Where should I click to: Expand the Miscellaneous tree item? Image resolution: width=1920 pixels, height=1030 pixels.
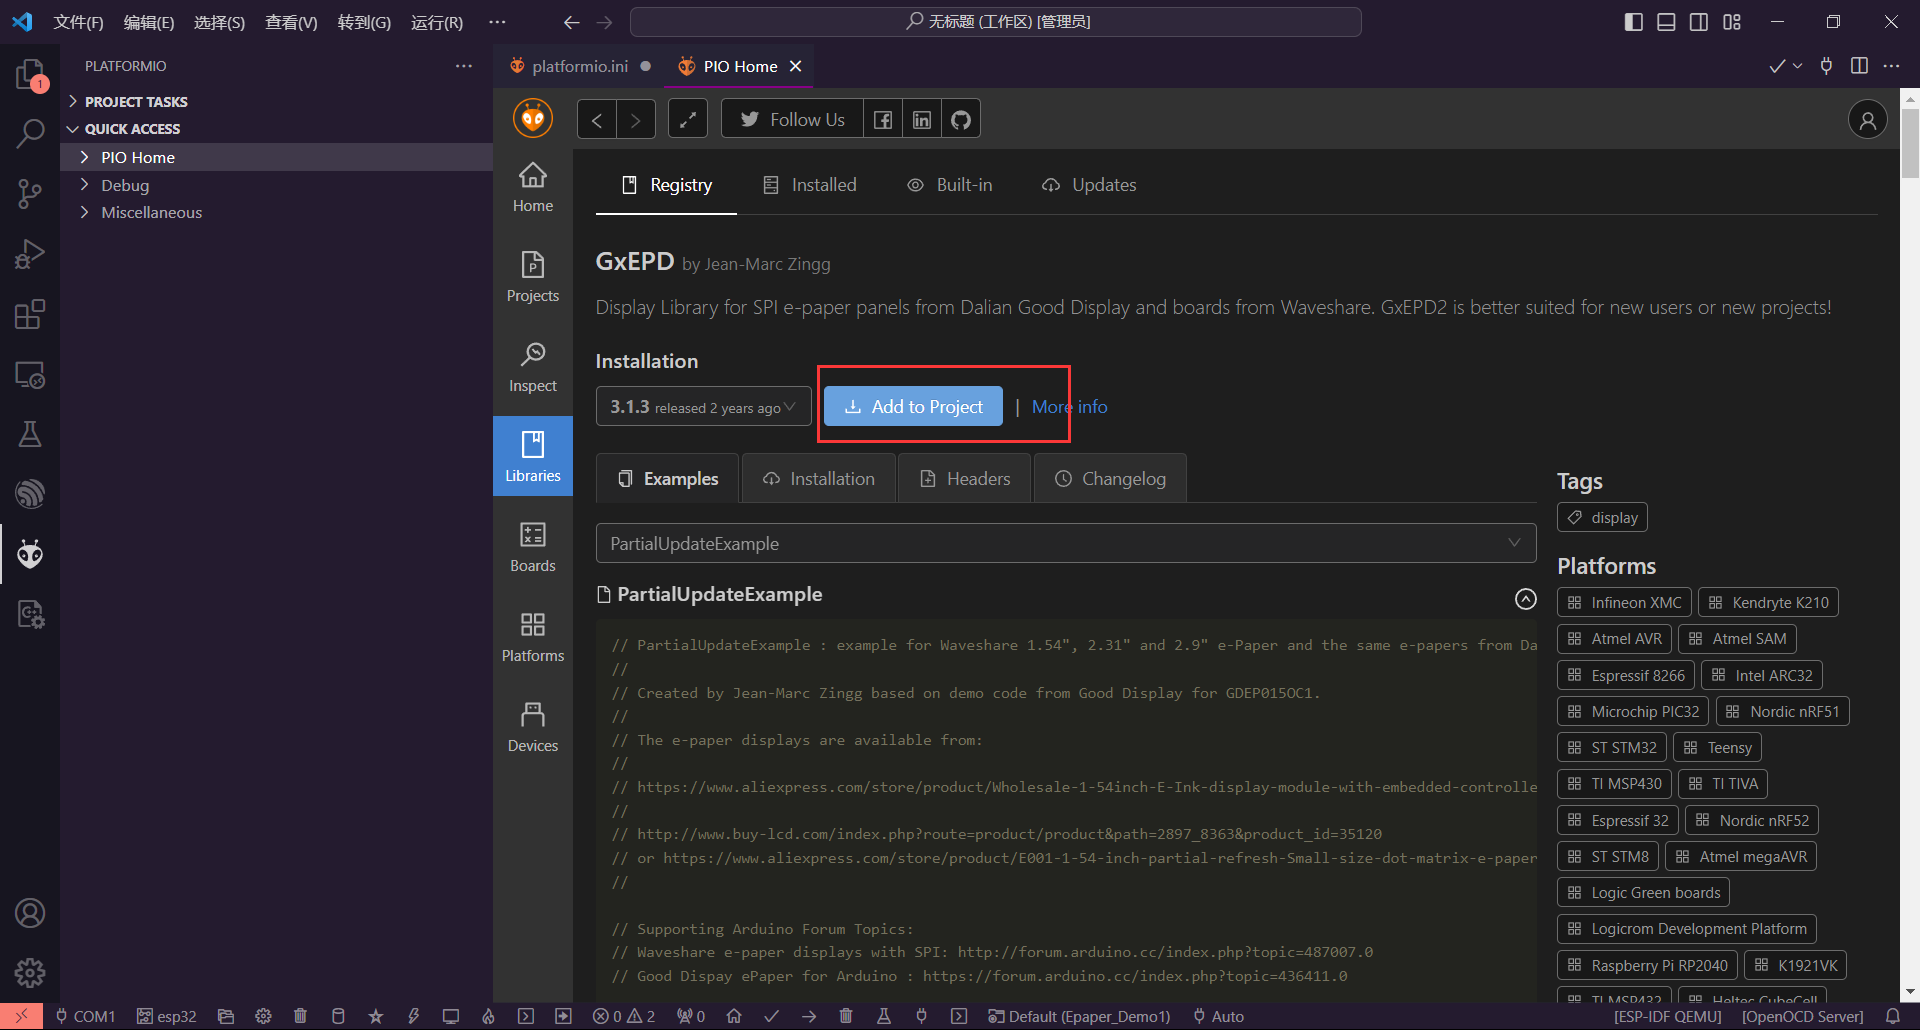pos(276,212)
